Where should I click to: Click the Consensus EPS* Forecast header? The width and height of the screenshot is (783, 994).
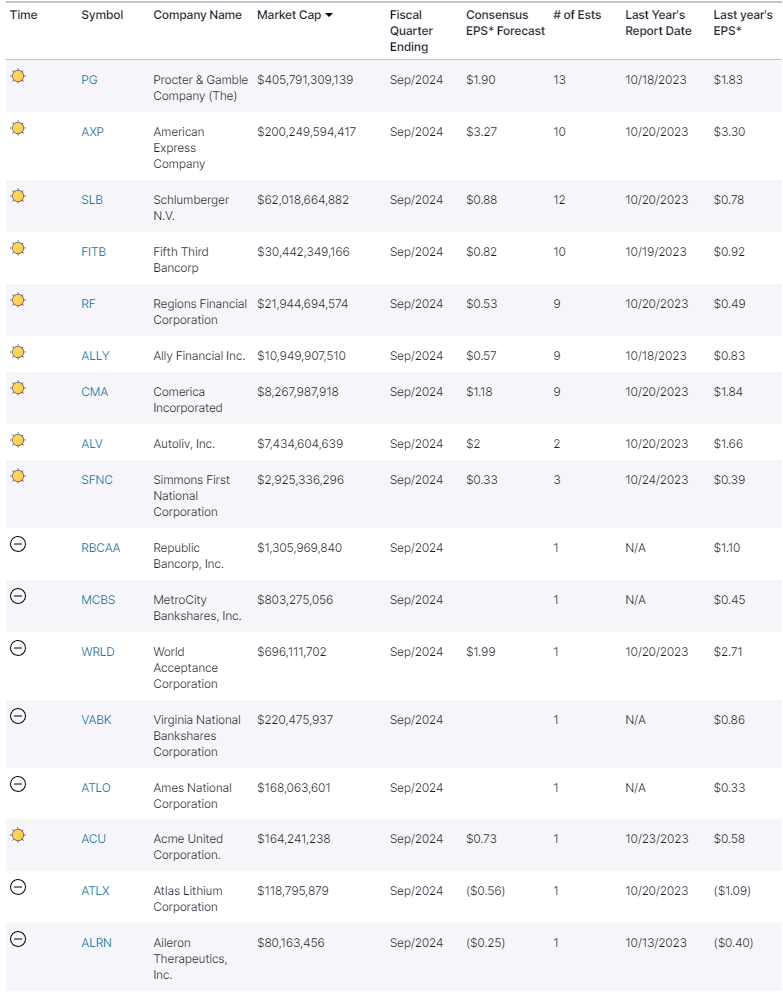[x=505, y=23]
